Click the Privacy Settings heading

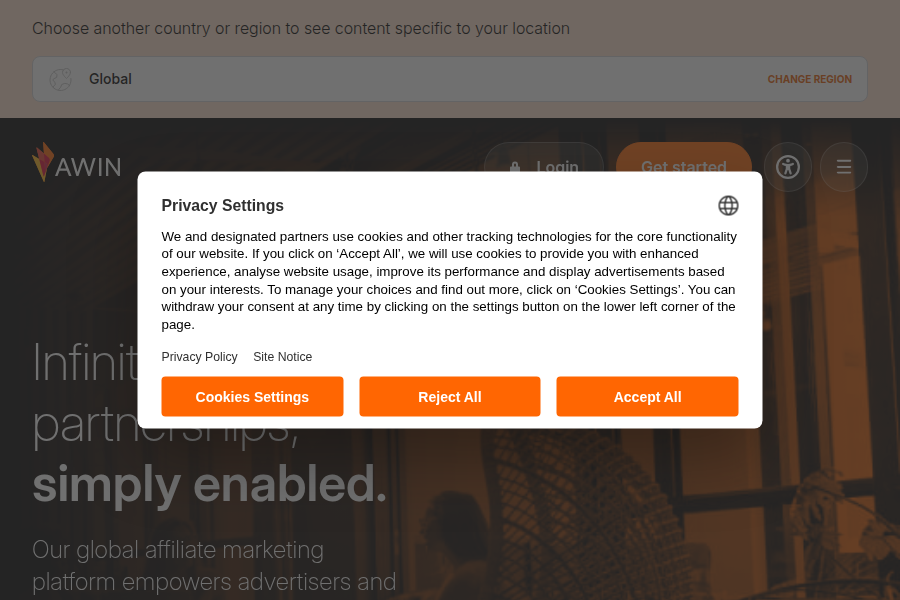(223, 206)
